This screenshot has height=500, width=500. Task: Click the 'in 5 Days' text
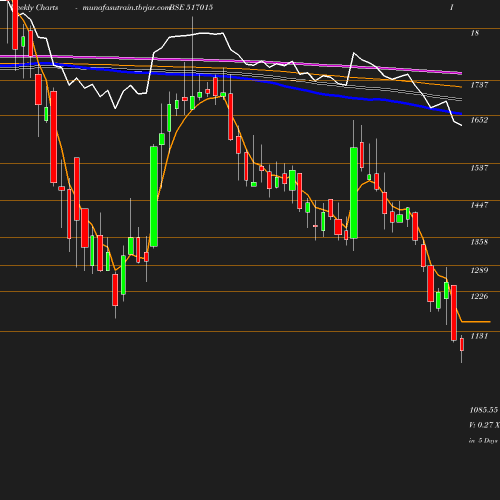point(483,441)
